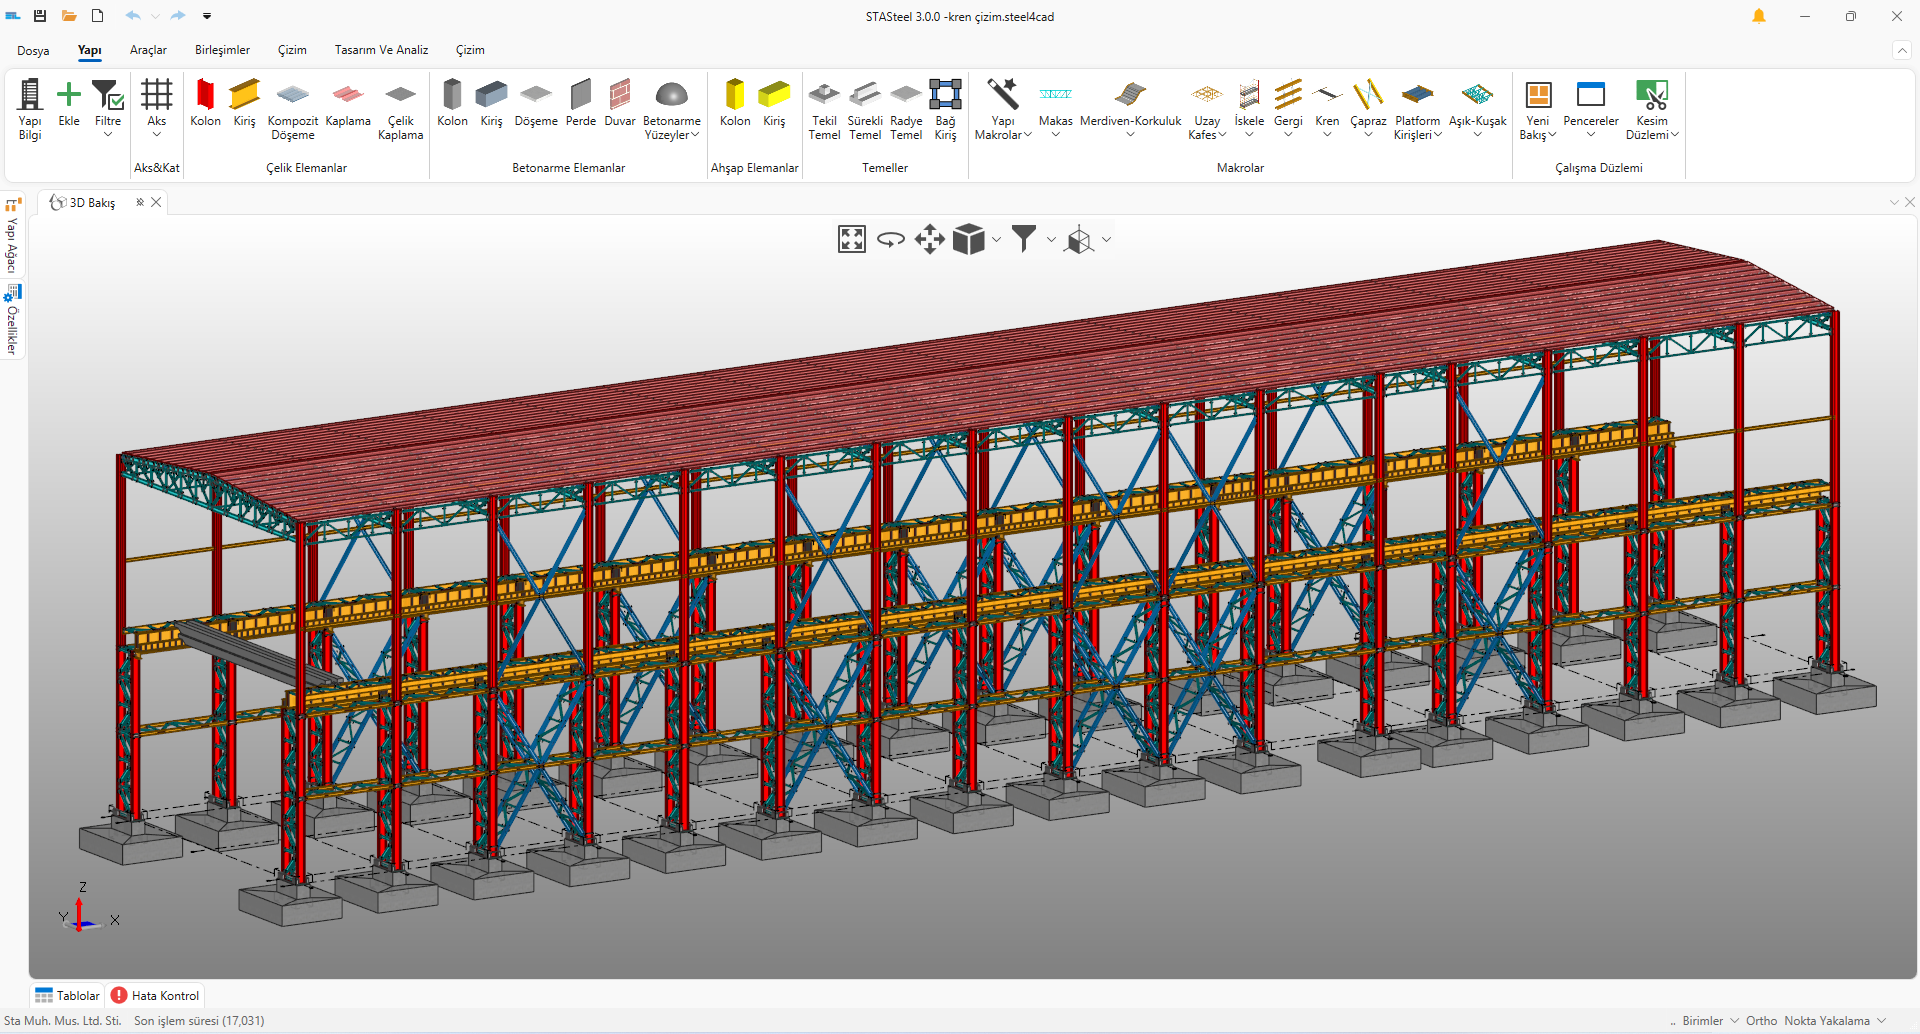Viewport: 1920px width, 1034px height.
Task: Open the Birimler units dropdown
Action: point(1710,1021)
